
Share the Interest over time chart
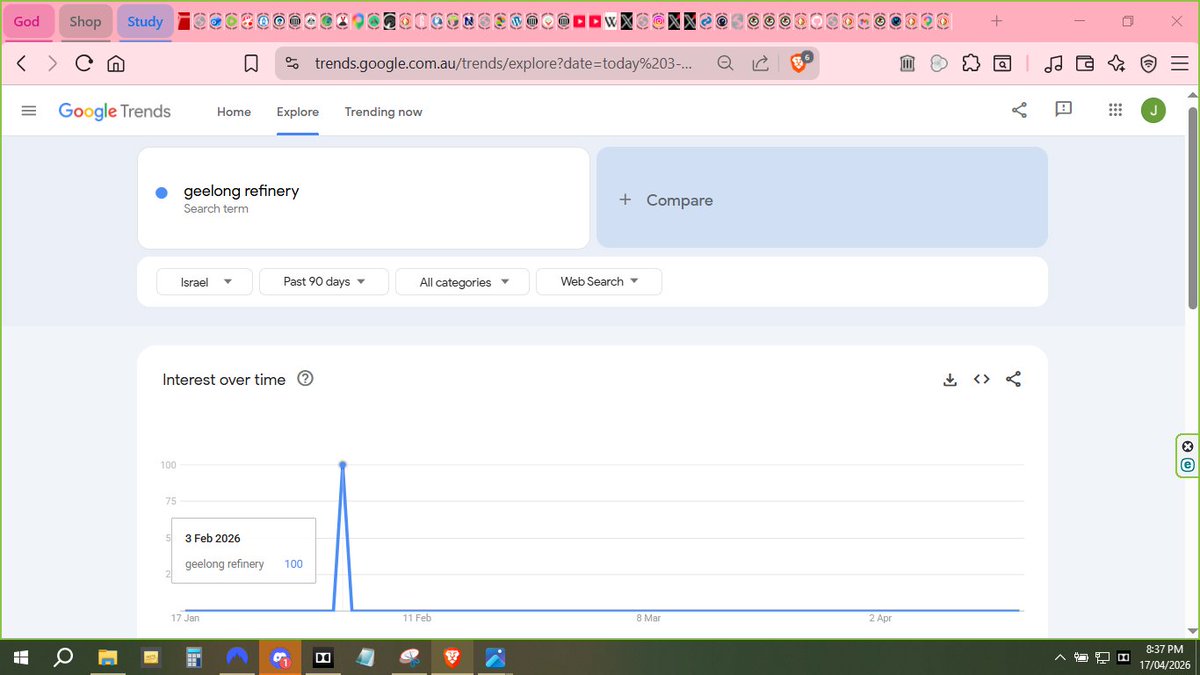coord(1013,379)
